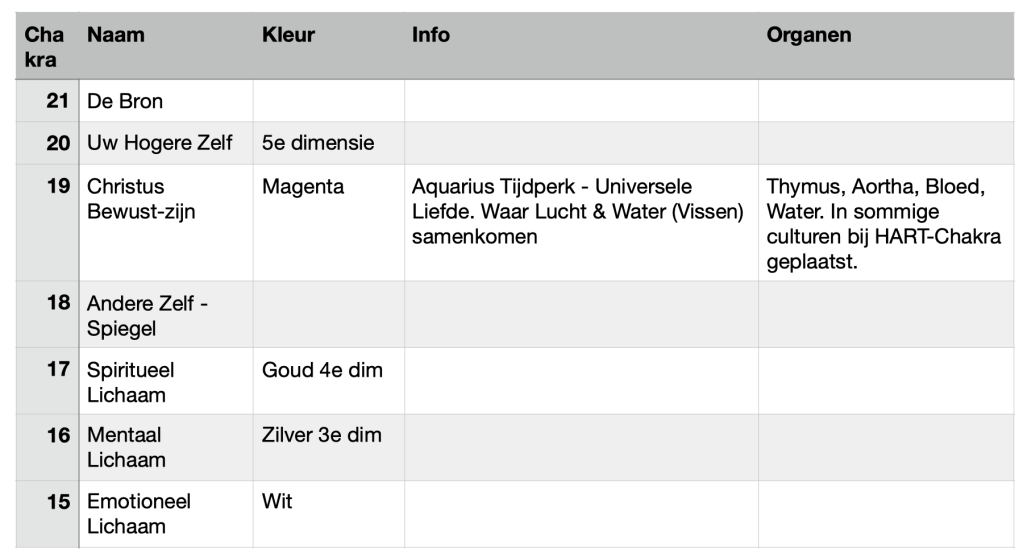The width and height of the screenshot is (1023, 557).
Task: Click the Goud 4e dim cell
Action: [321, 370]
